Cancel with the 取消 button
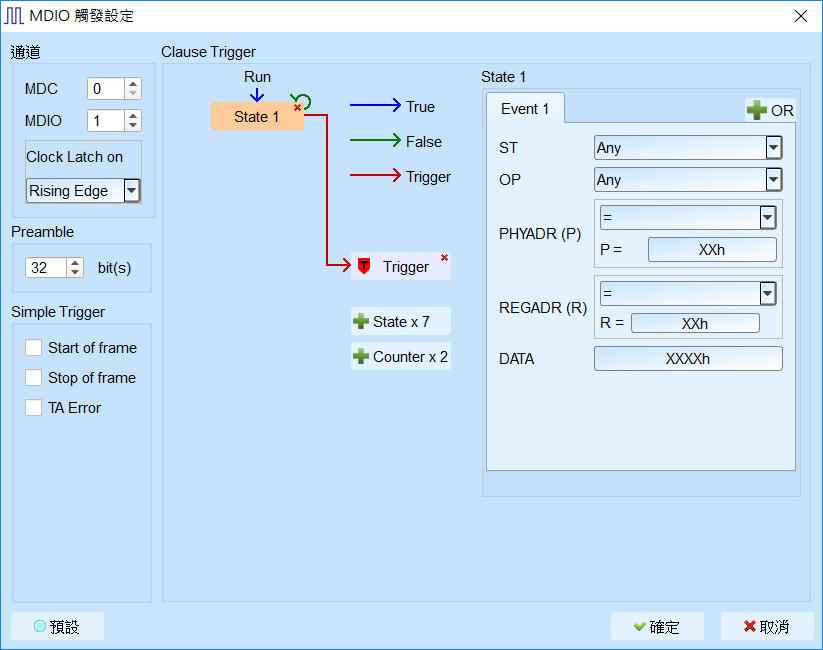 pos(767,626)
